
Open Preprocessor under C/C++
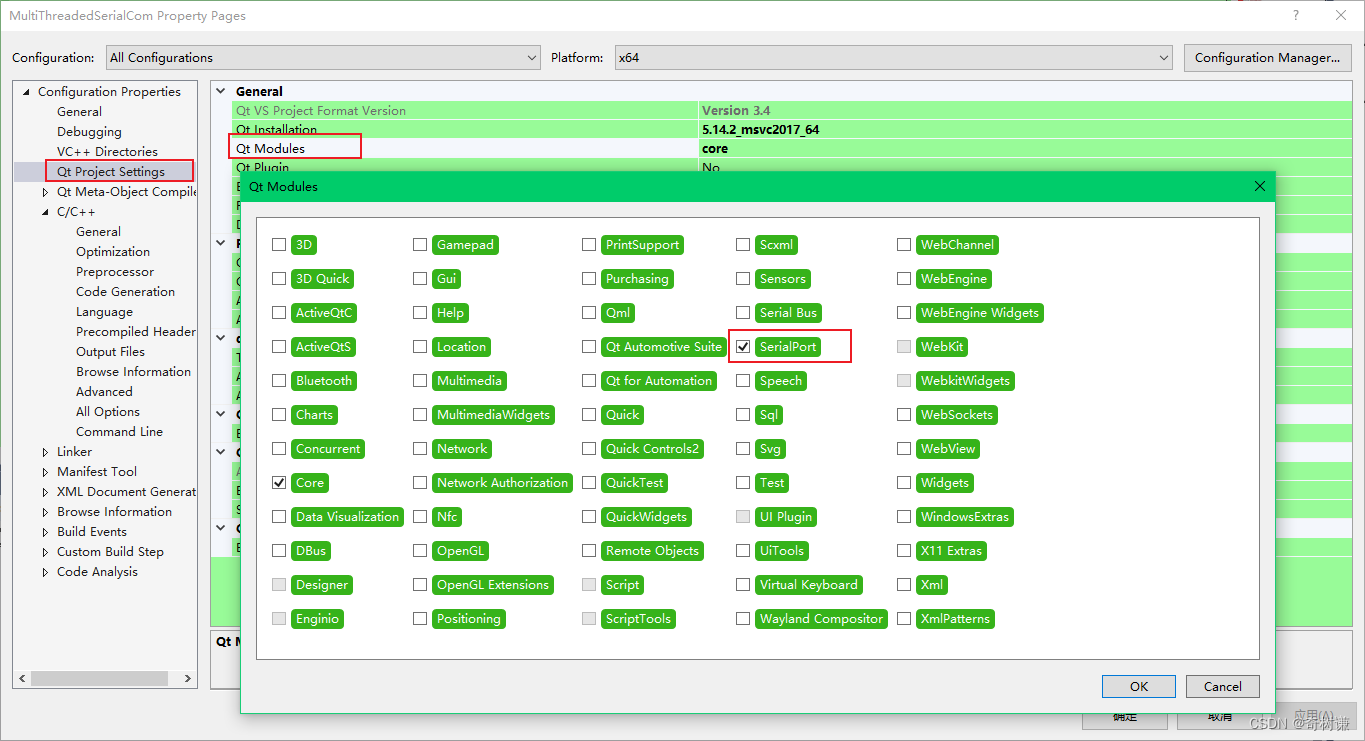(115, 272)
